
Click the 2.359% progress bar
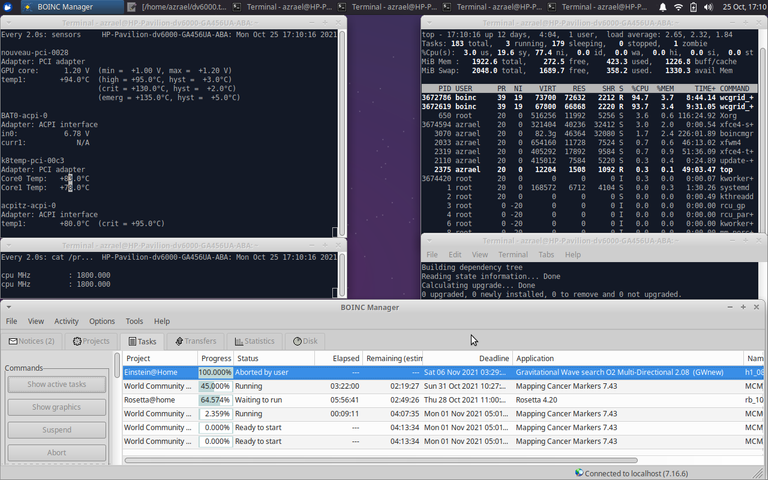216,413
